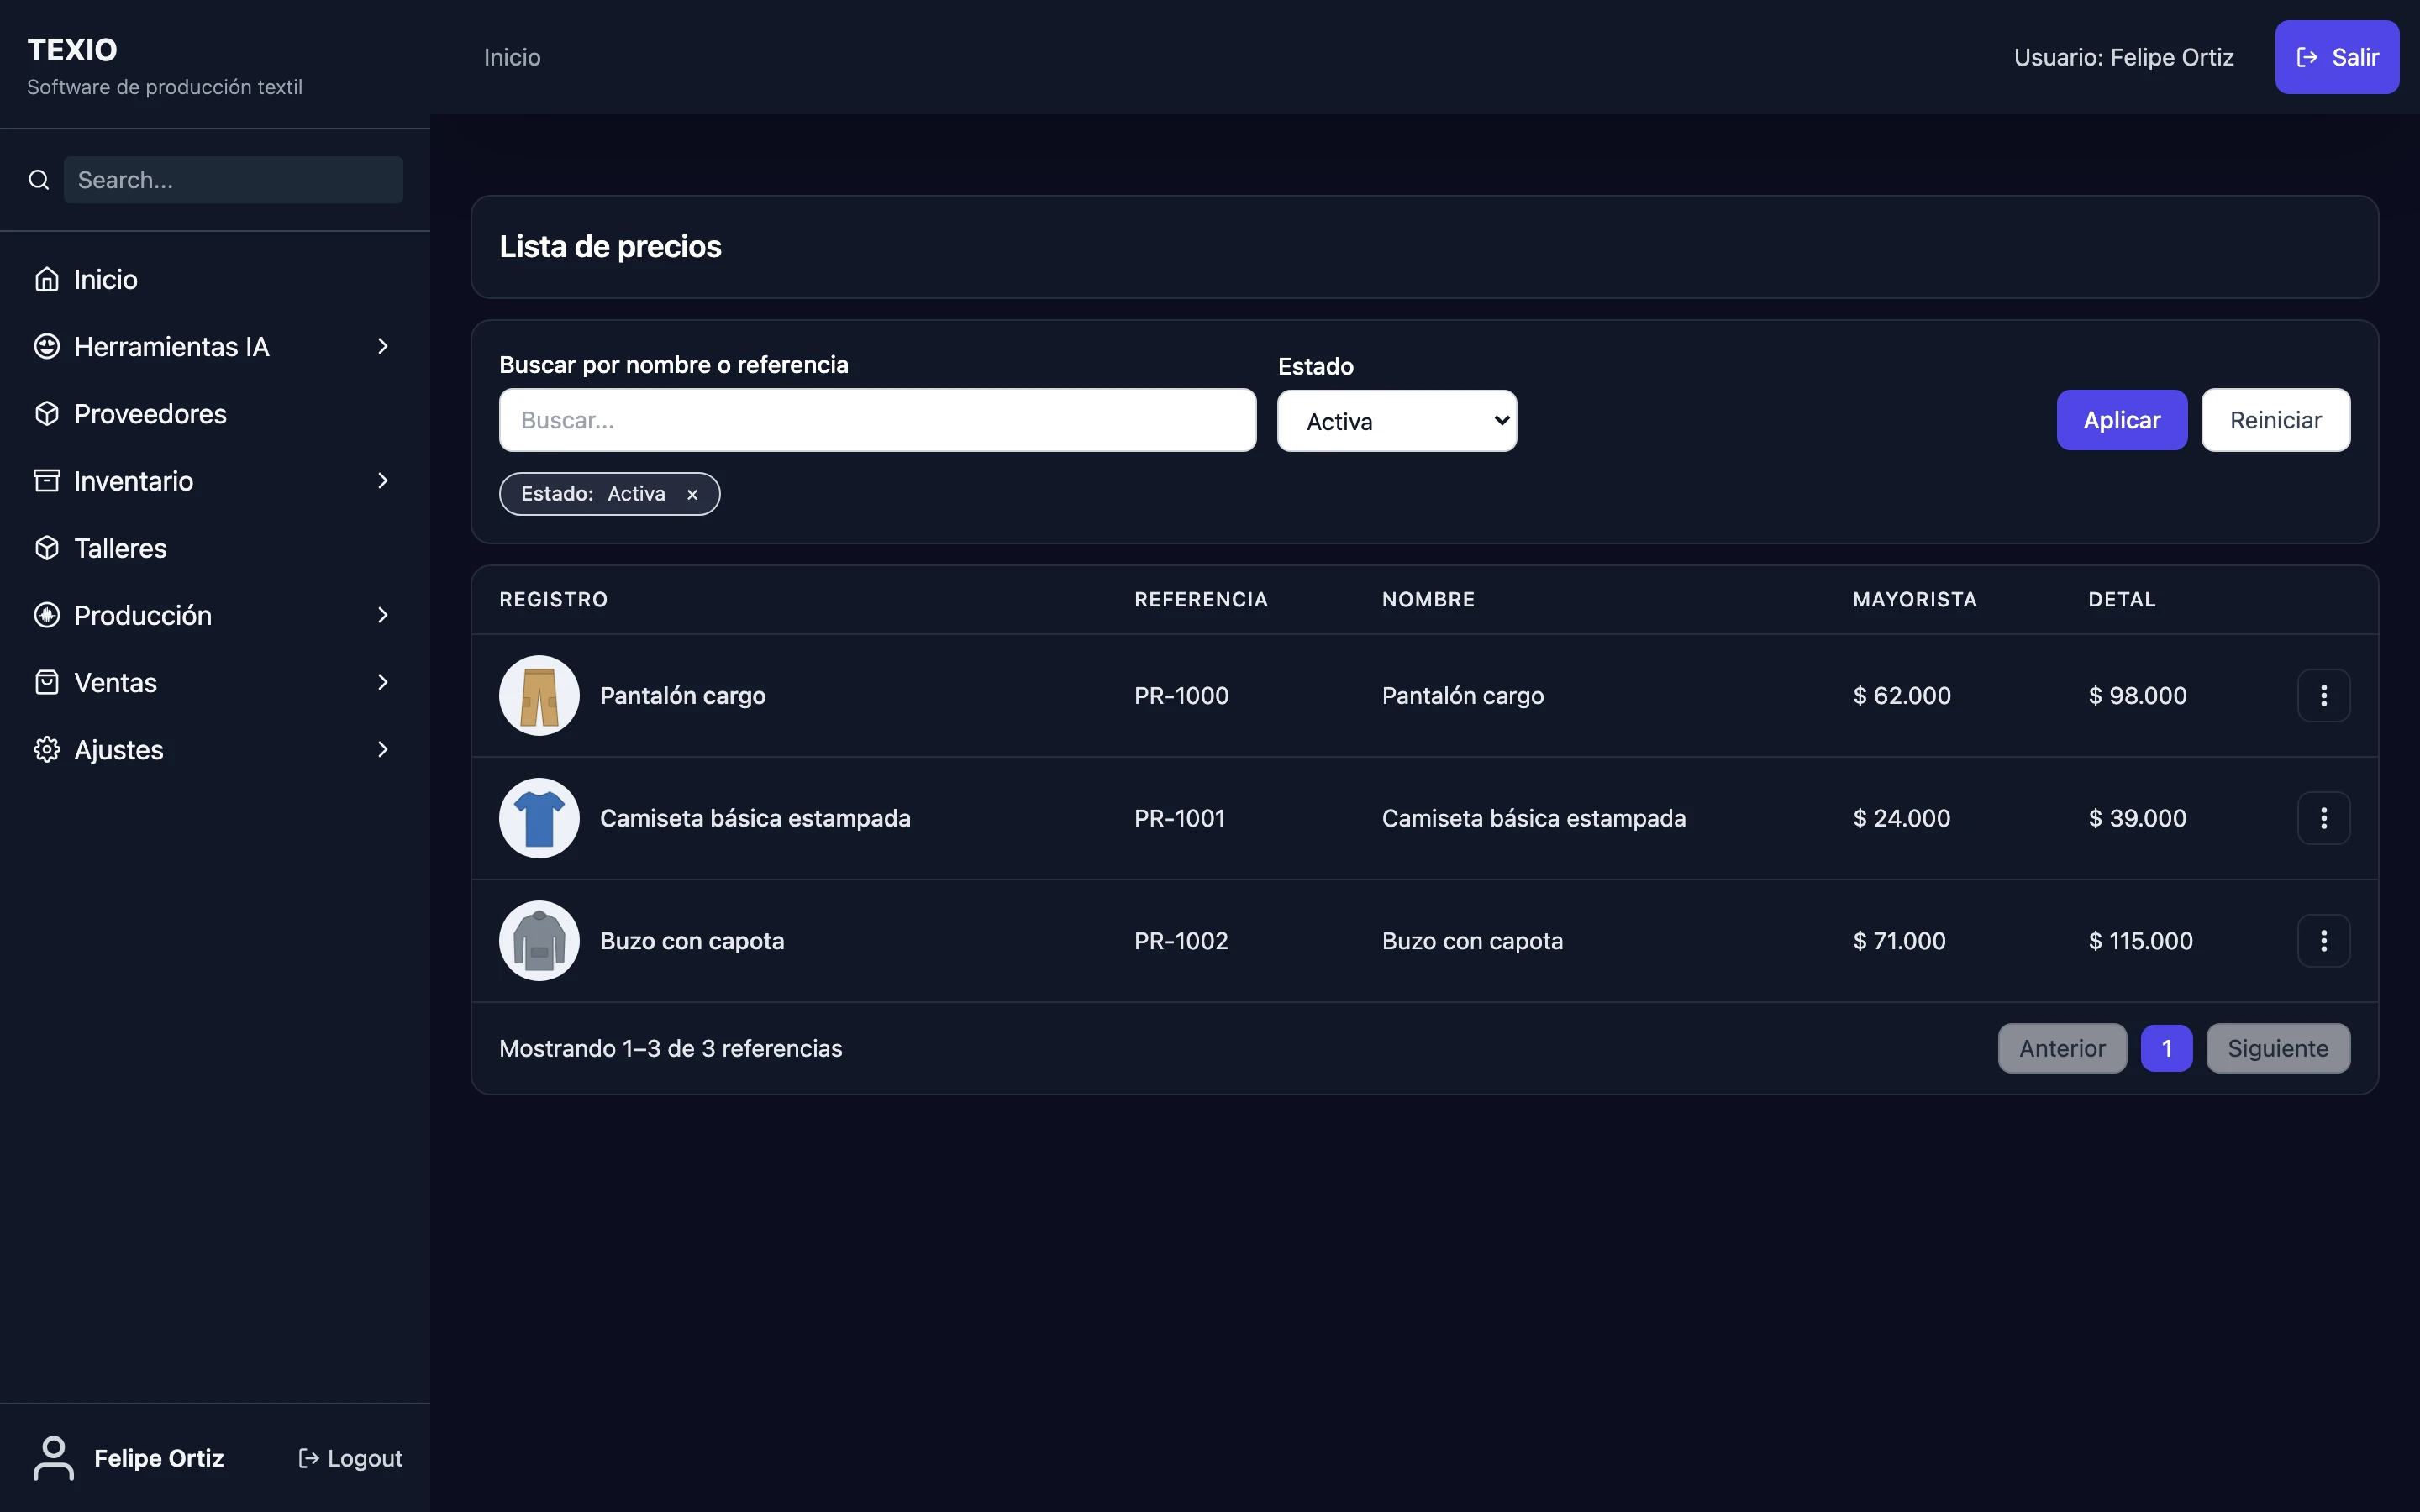Click the Proveedores box icon
This screenshot has width=2420, height=1512.
tap(47, 413)
